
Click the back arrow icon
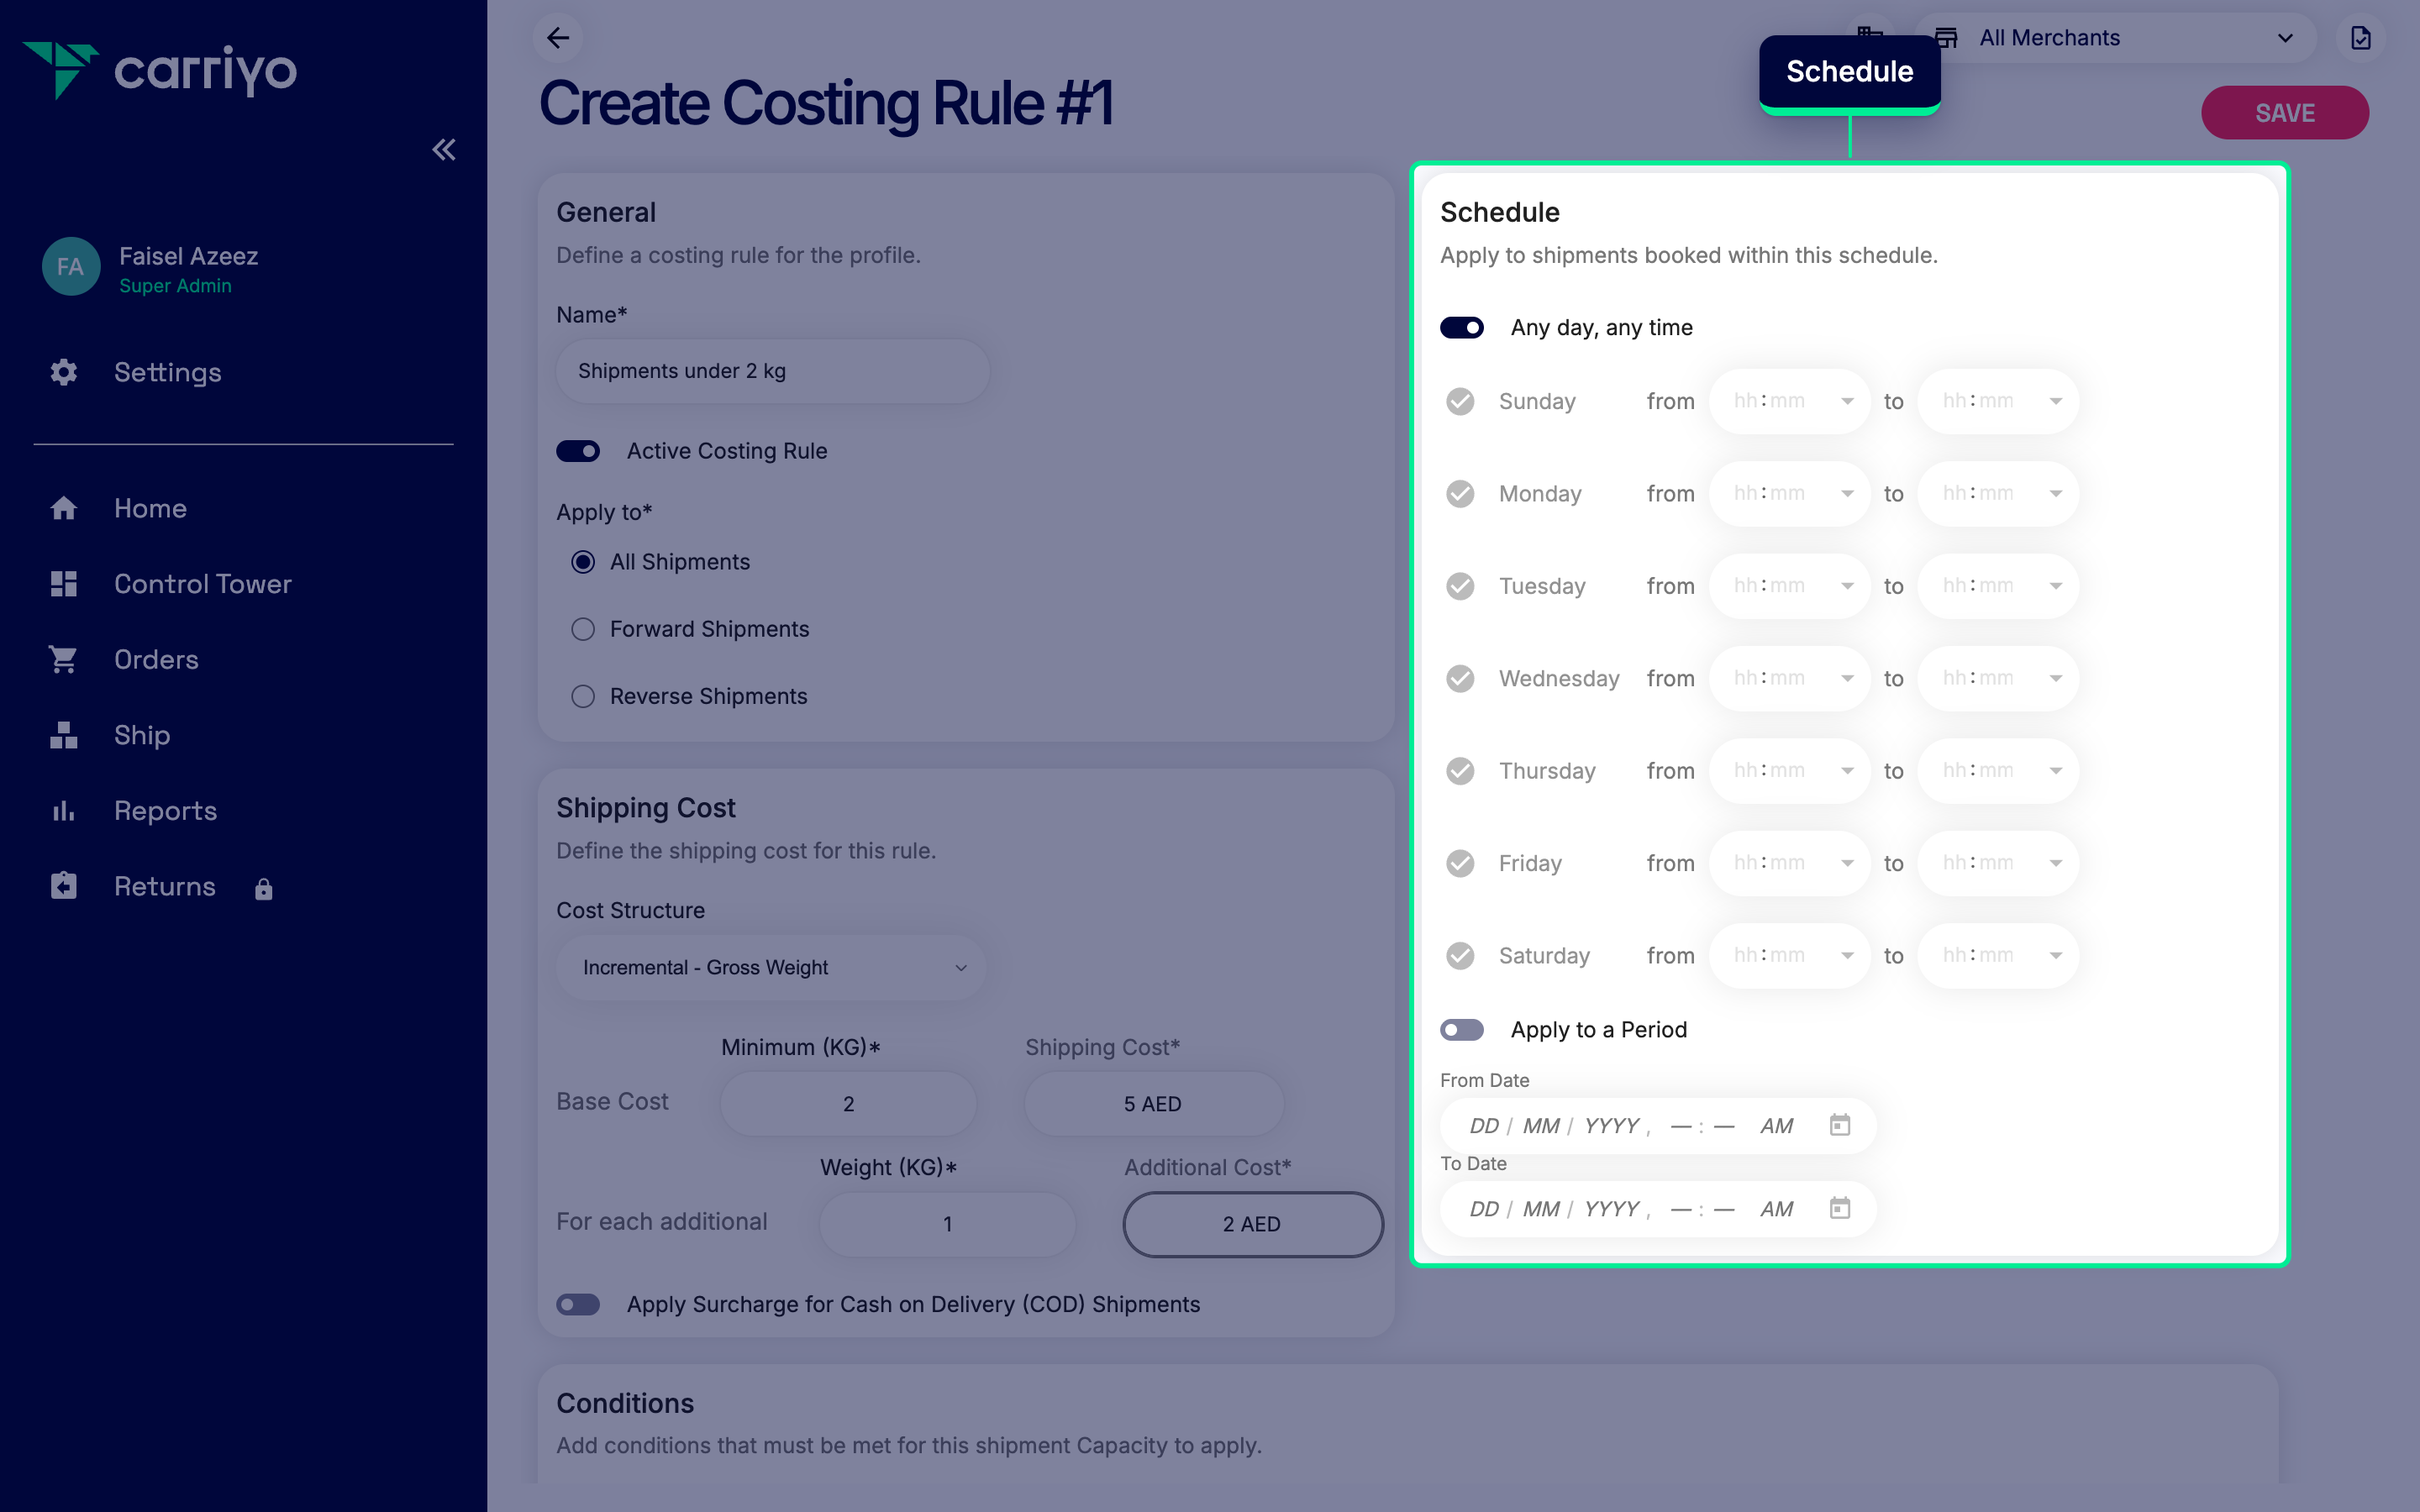(558, 38)
